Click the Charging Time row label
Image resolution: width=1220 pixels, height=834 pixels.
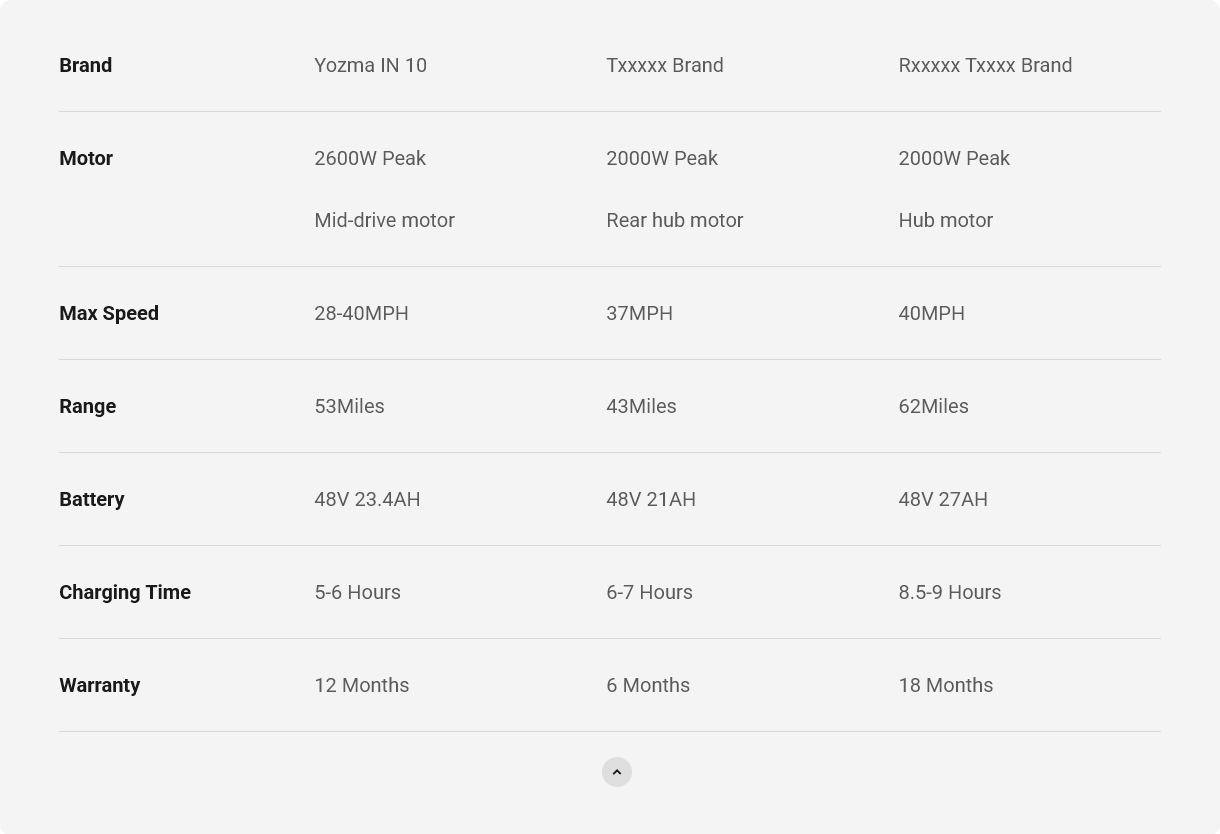pyautogui.click(x=125, y=592)
